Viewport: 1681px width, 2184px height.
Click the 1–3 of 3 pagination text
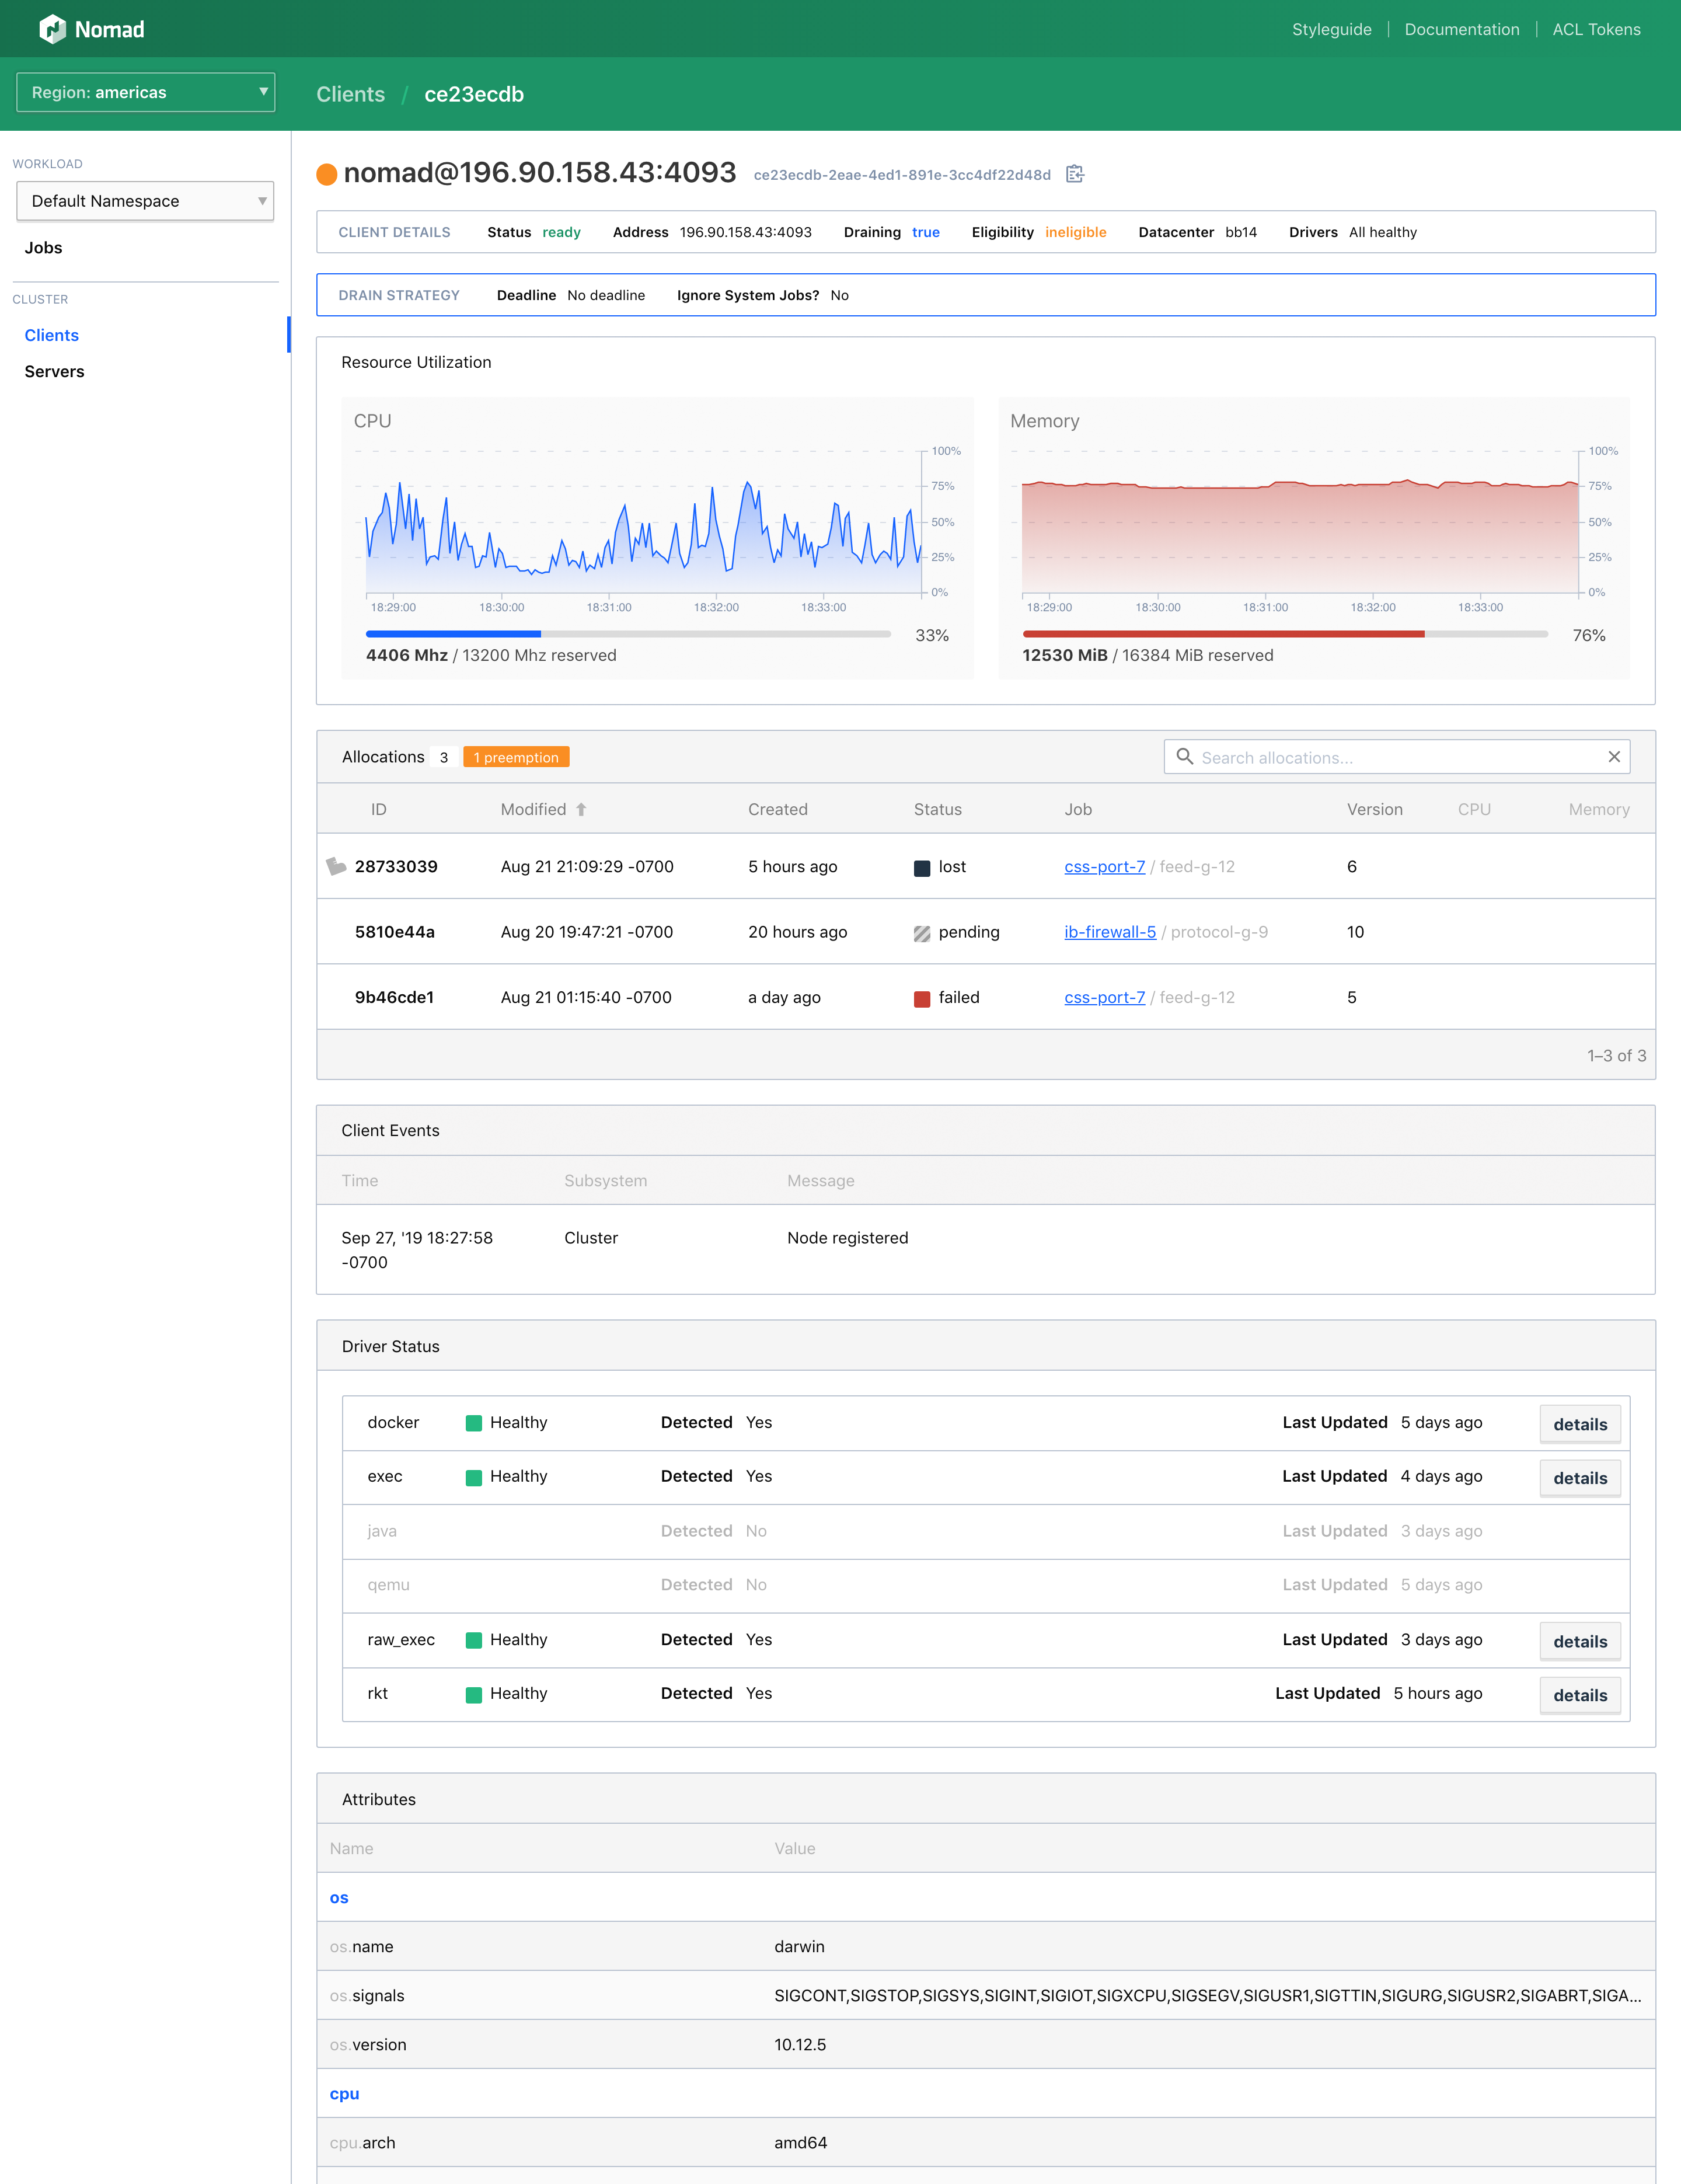click(x=1616, y=1055)
